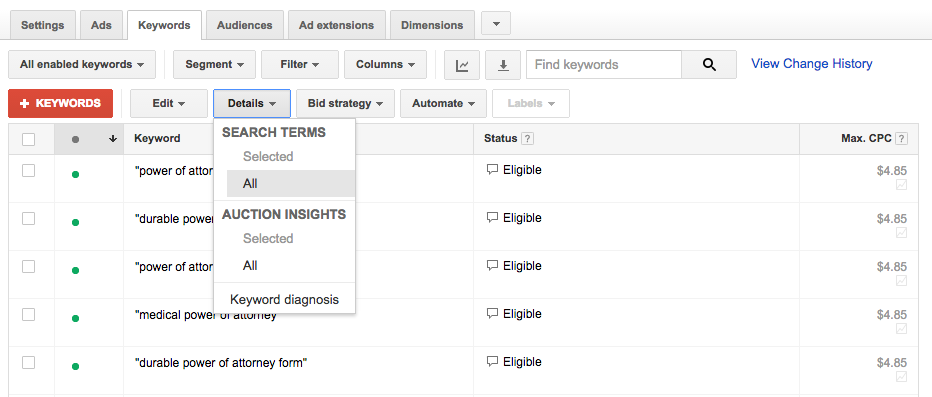Click the speech bubble icon in first row
Viewport: 932px width, 397px height.
492,170
